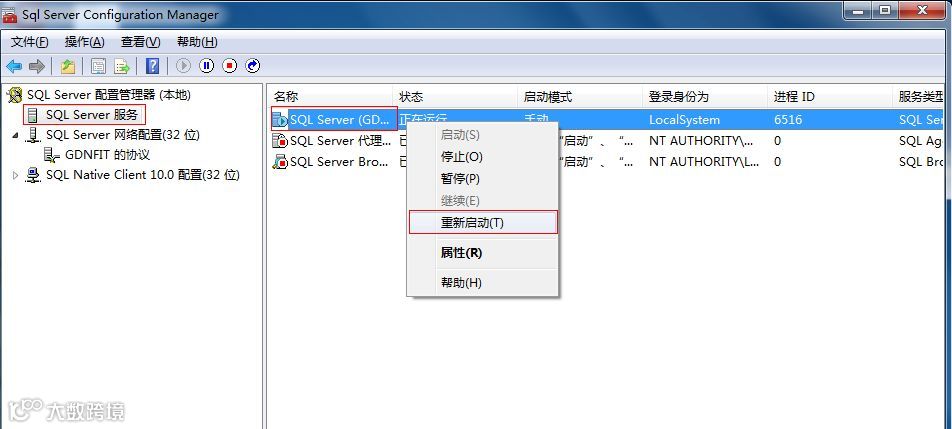Click the SQL Ag service type cell
Viewport: 952px width, 429px height.
[920, 141]
